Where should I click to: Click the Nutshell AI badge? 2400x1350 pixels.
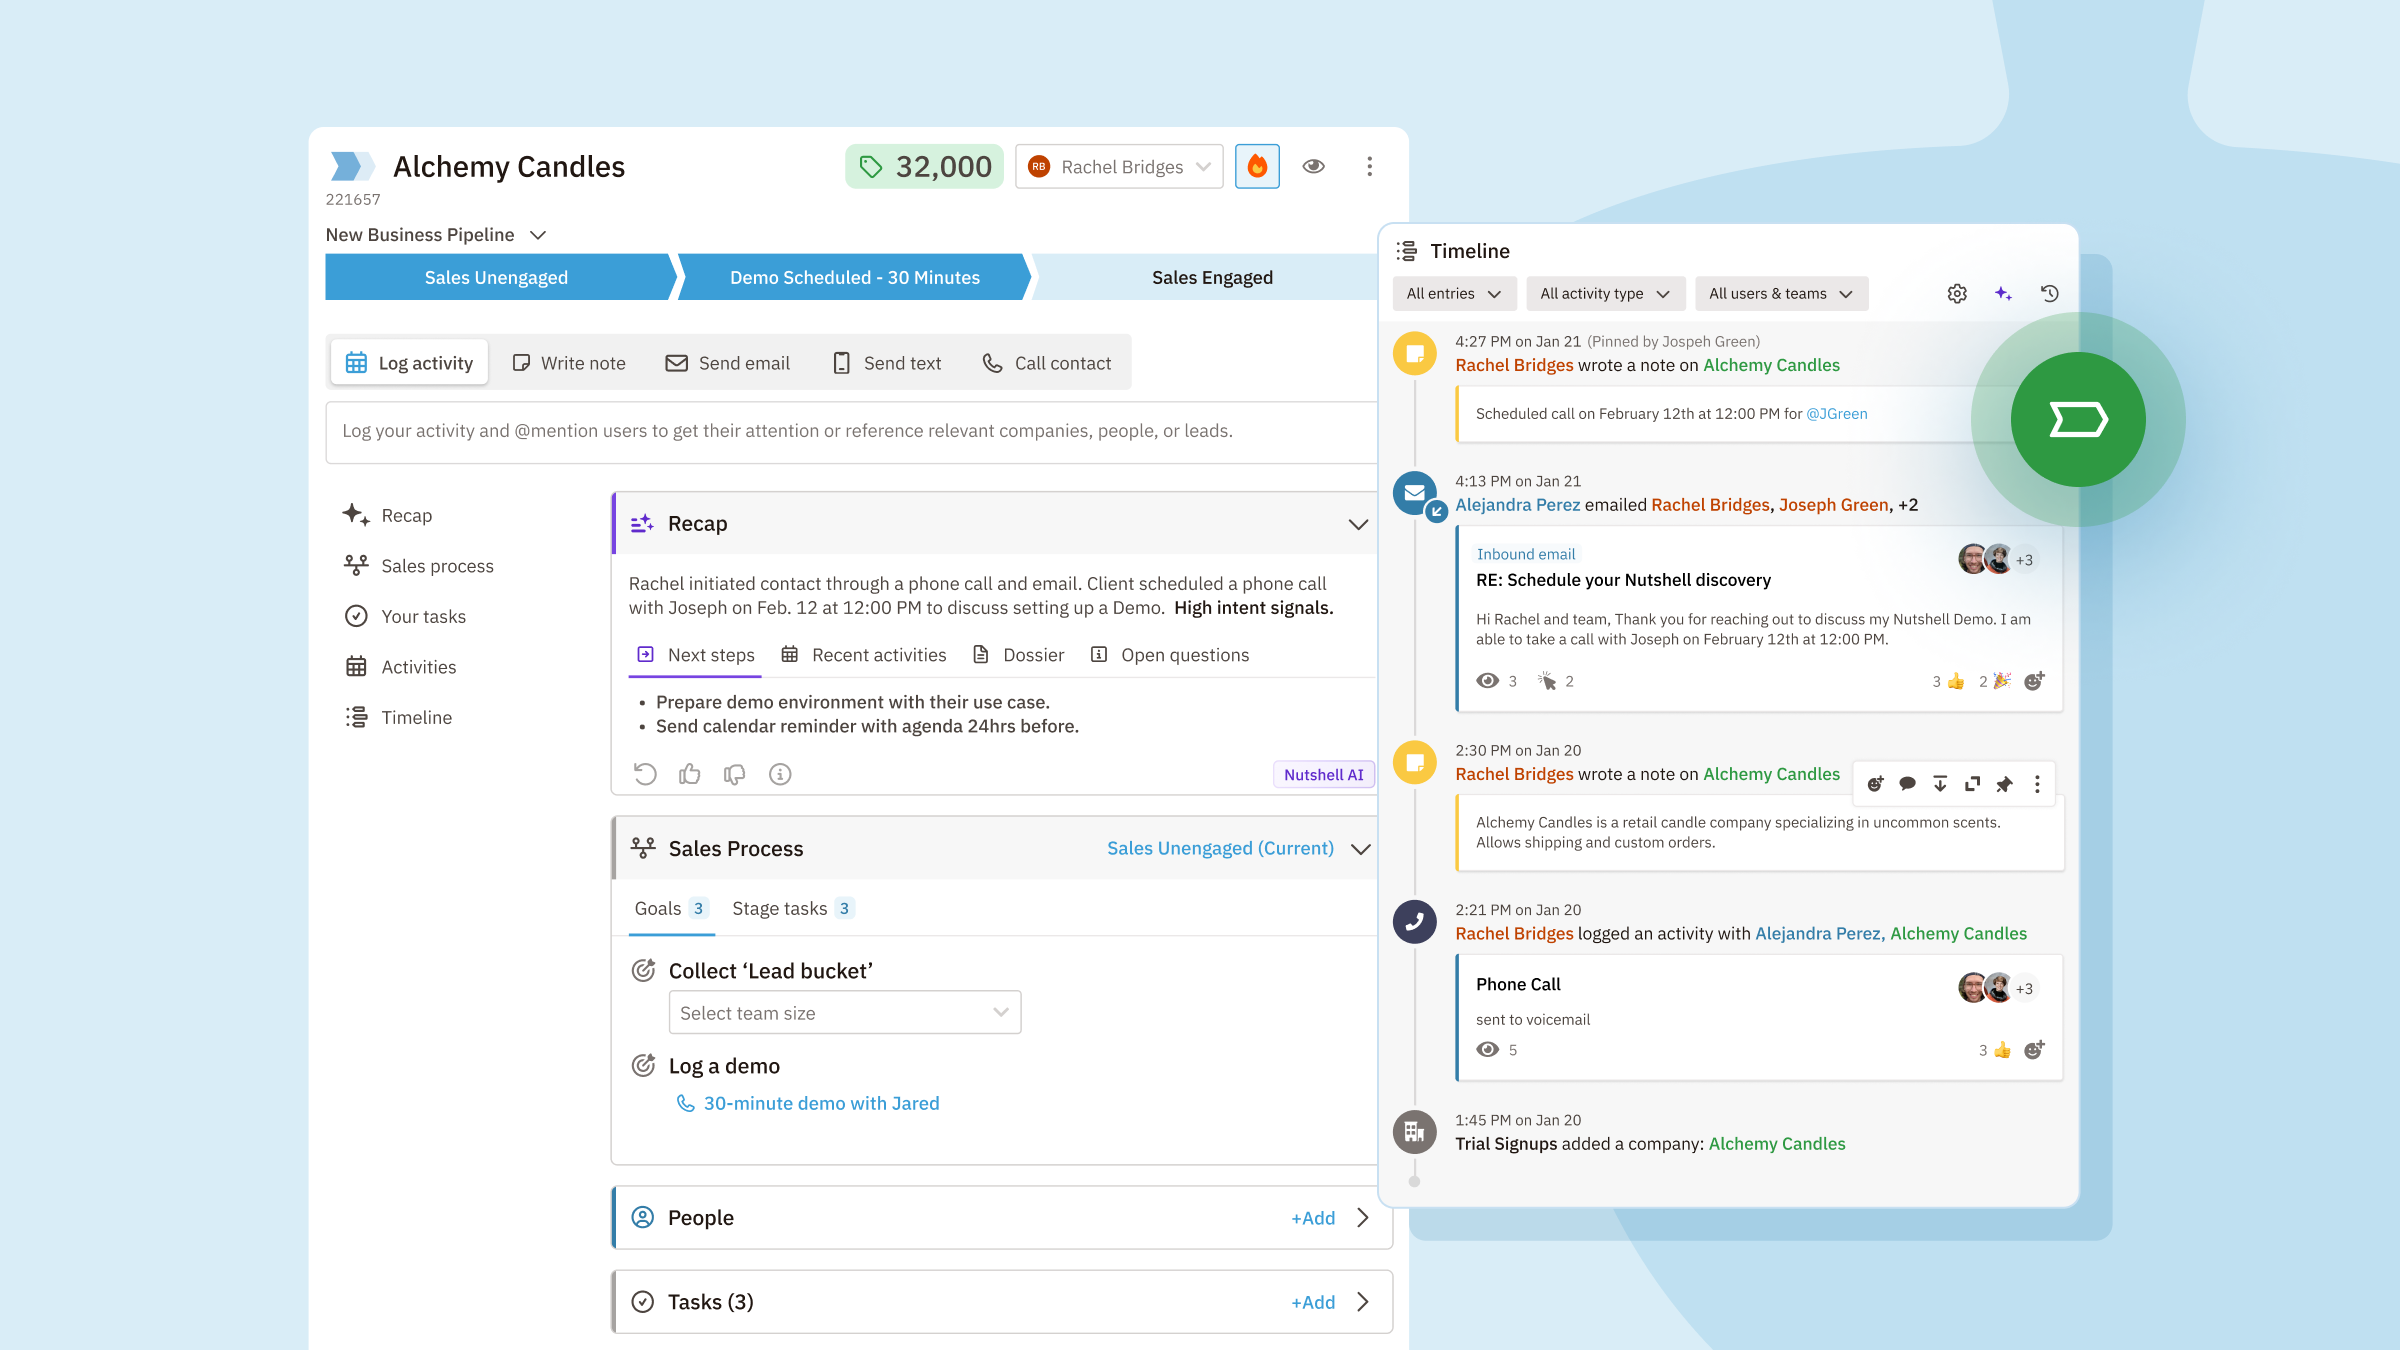pos(1323,774)
